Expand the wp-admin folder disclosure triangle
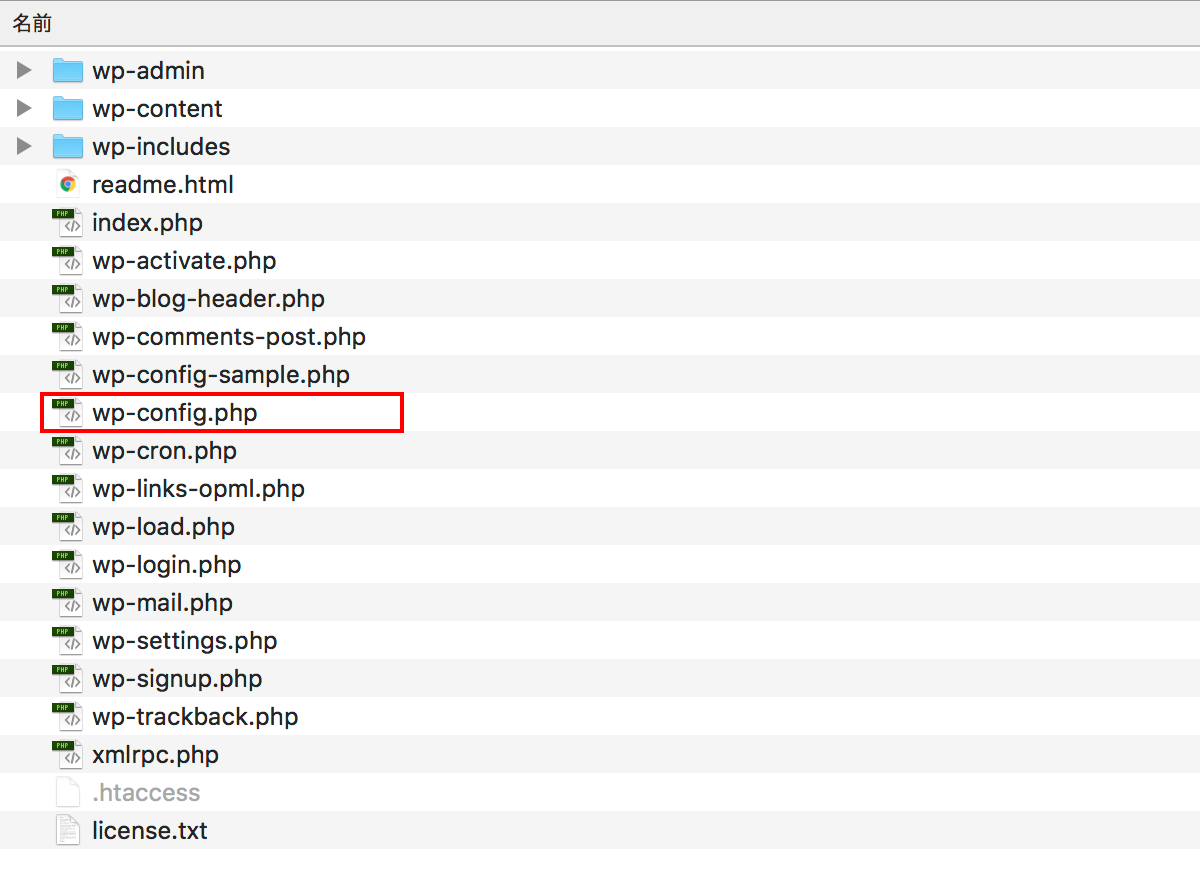Viewport: 1200px width, 870px height. tap(25, 70)
